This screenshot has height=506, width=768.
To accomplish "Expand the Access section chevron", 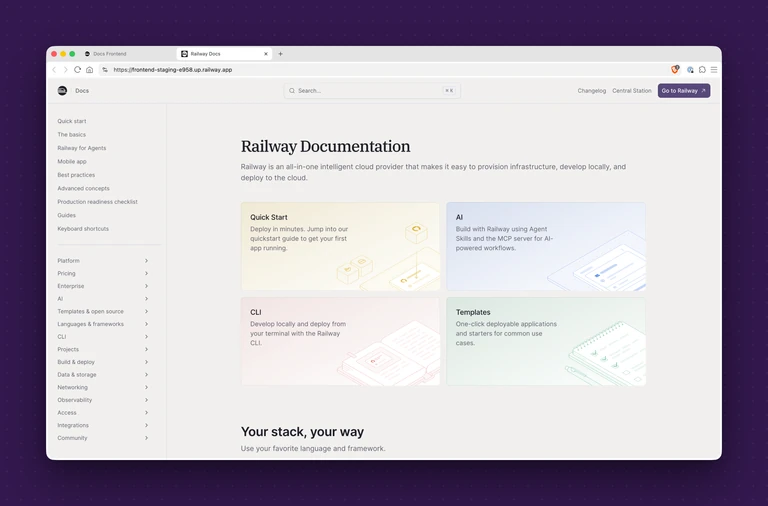I will click(x=146, y=413).
